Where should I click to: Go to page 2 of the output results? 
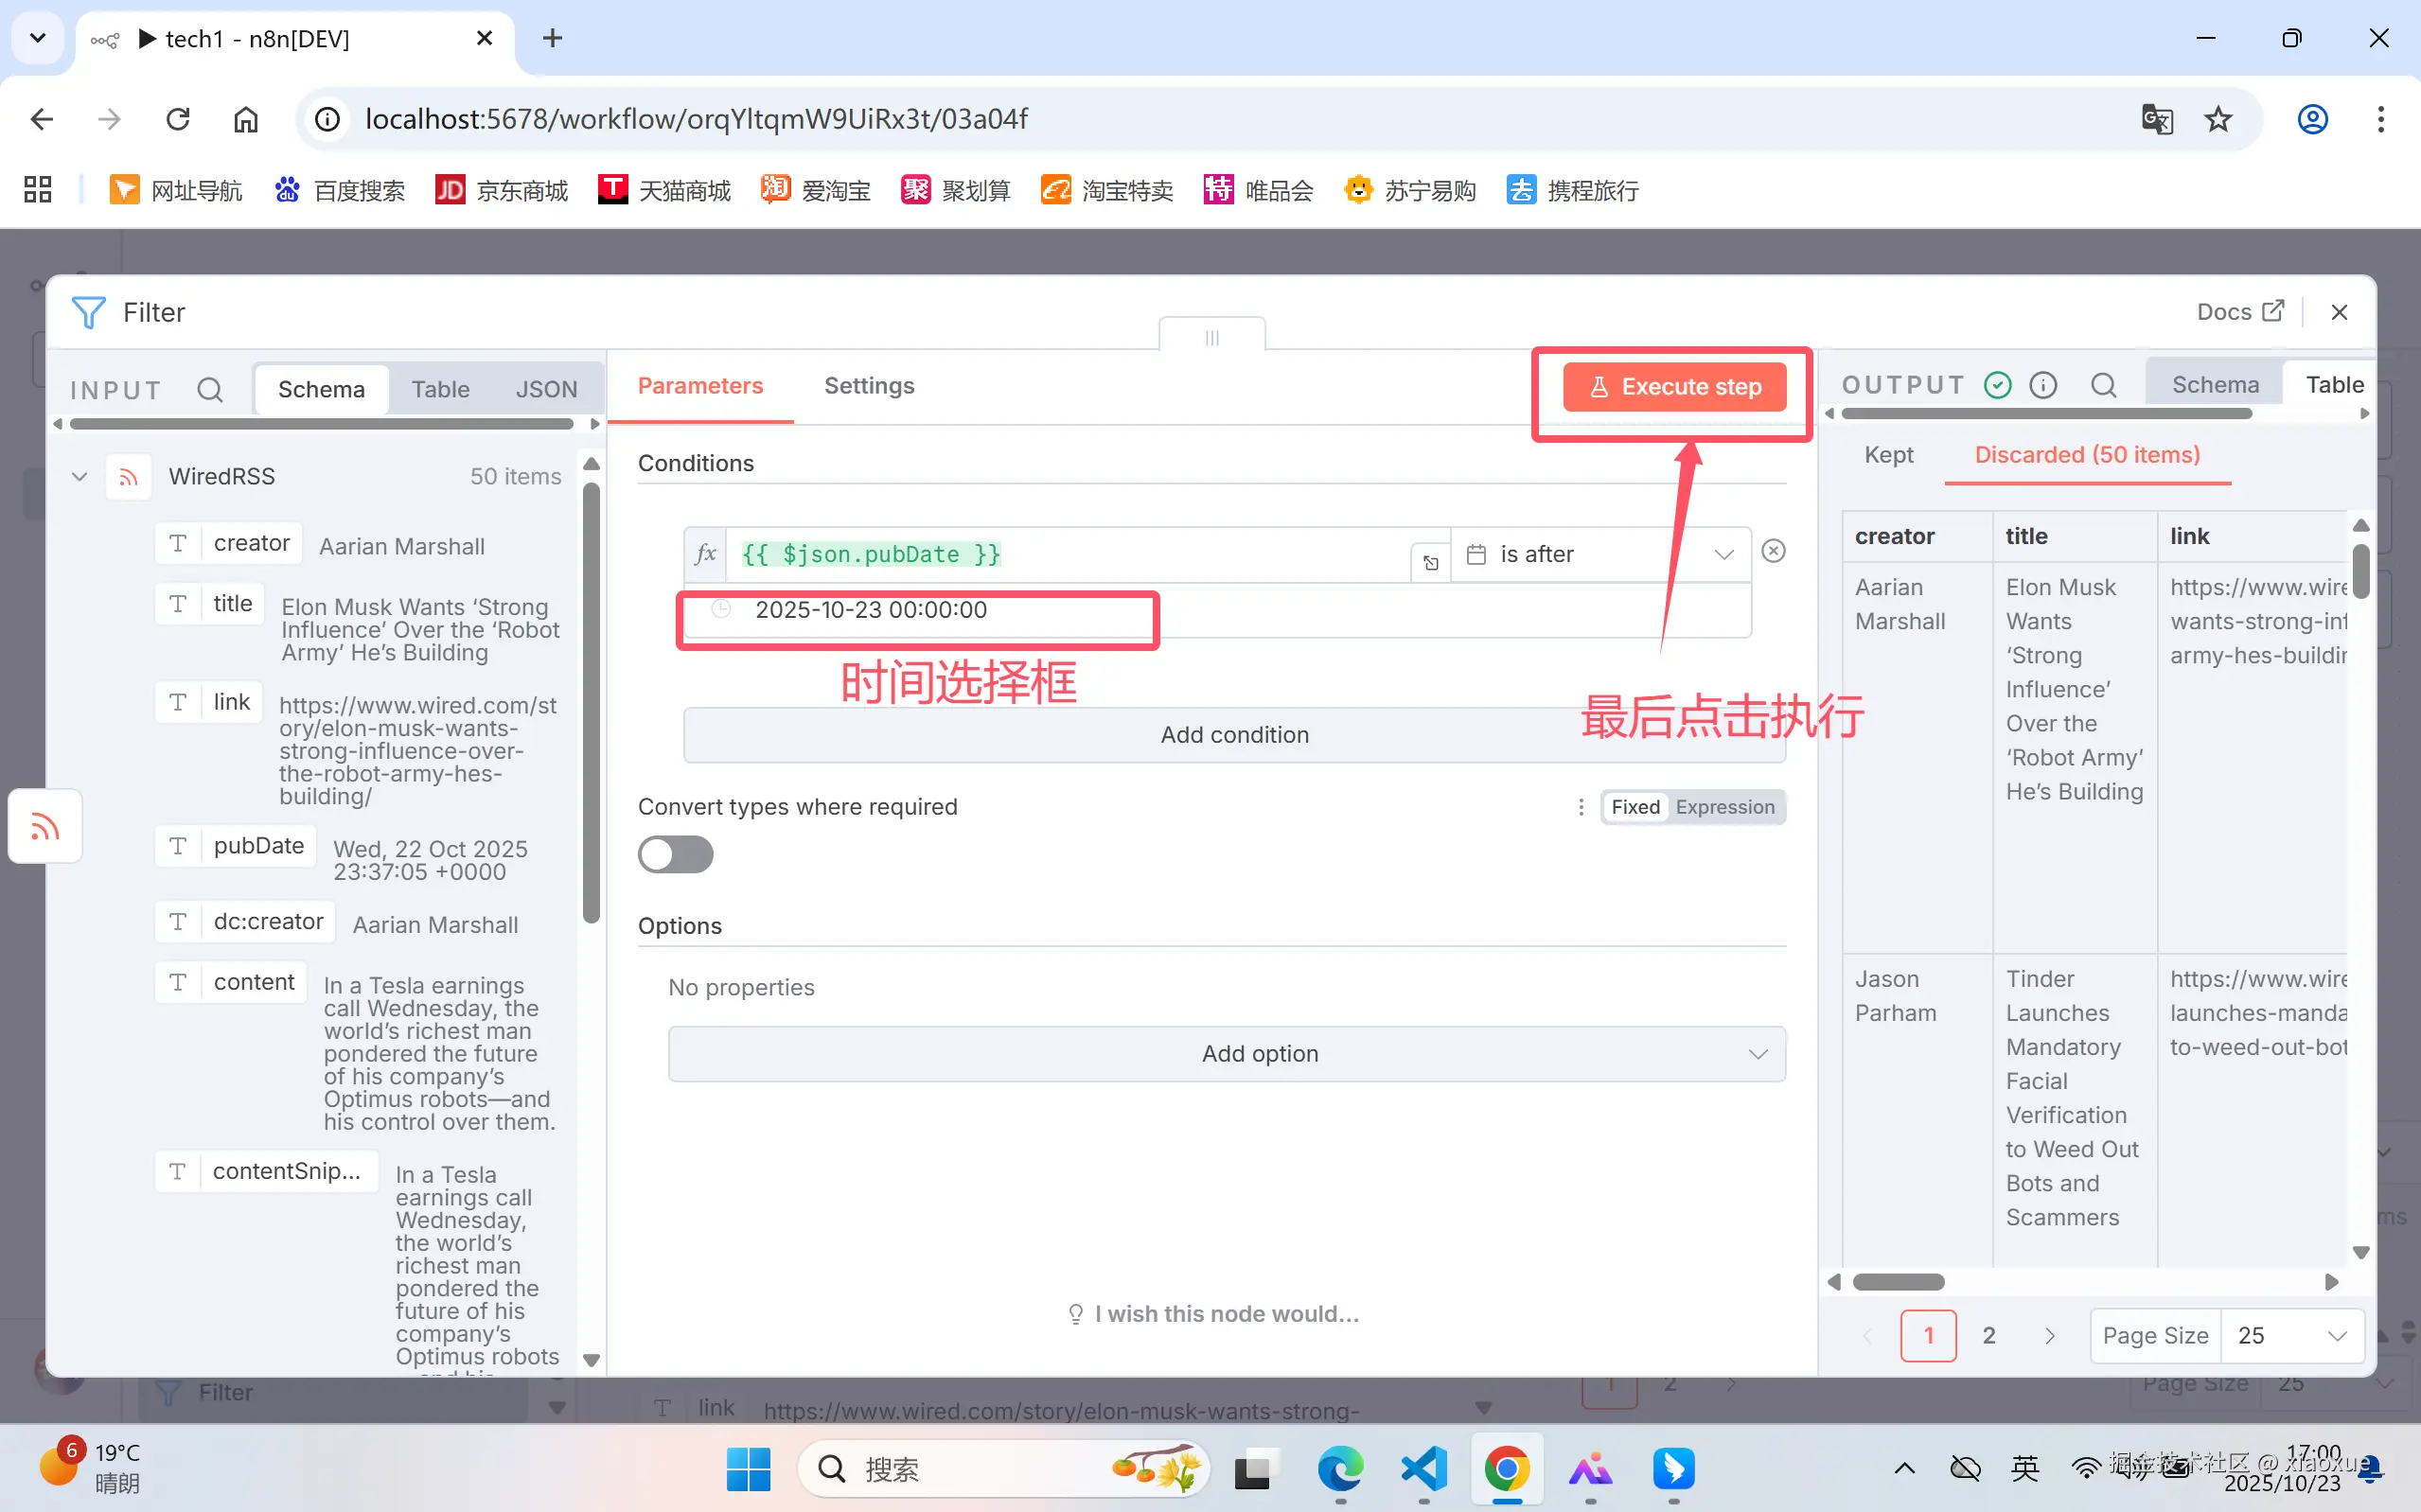click(x=1989, y=1335)
